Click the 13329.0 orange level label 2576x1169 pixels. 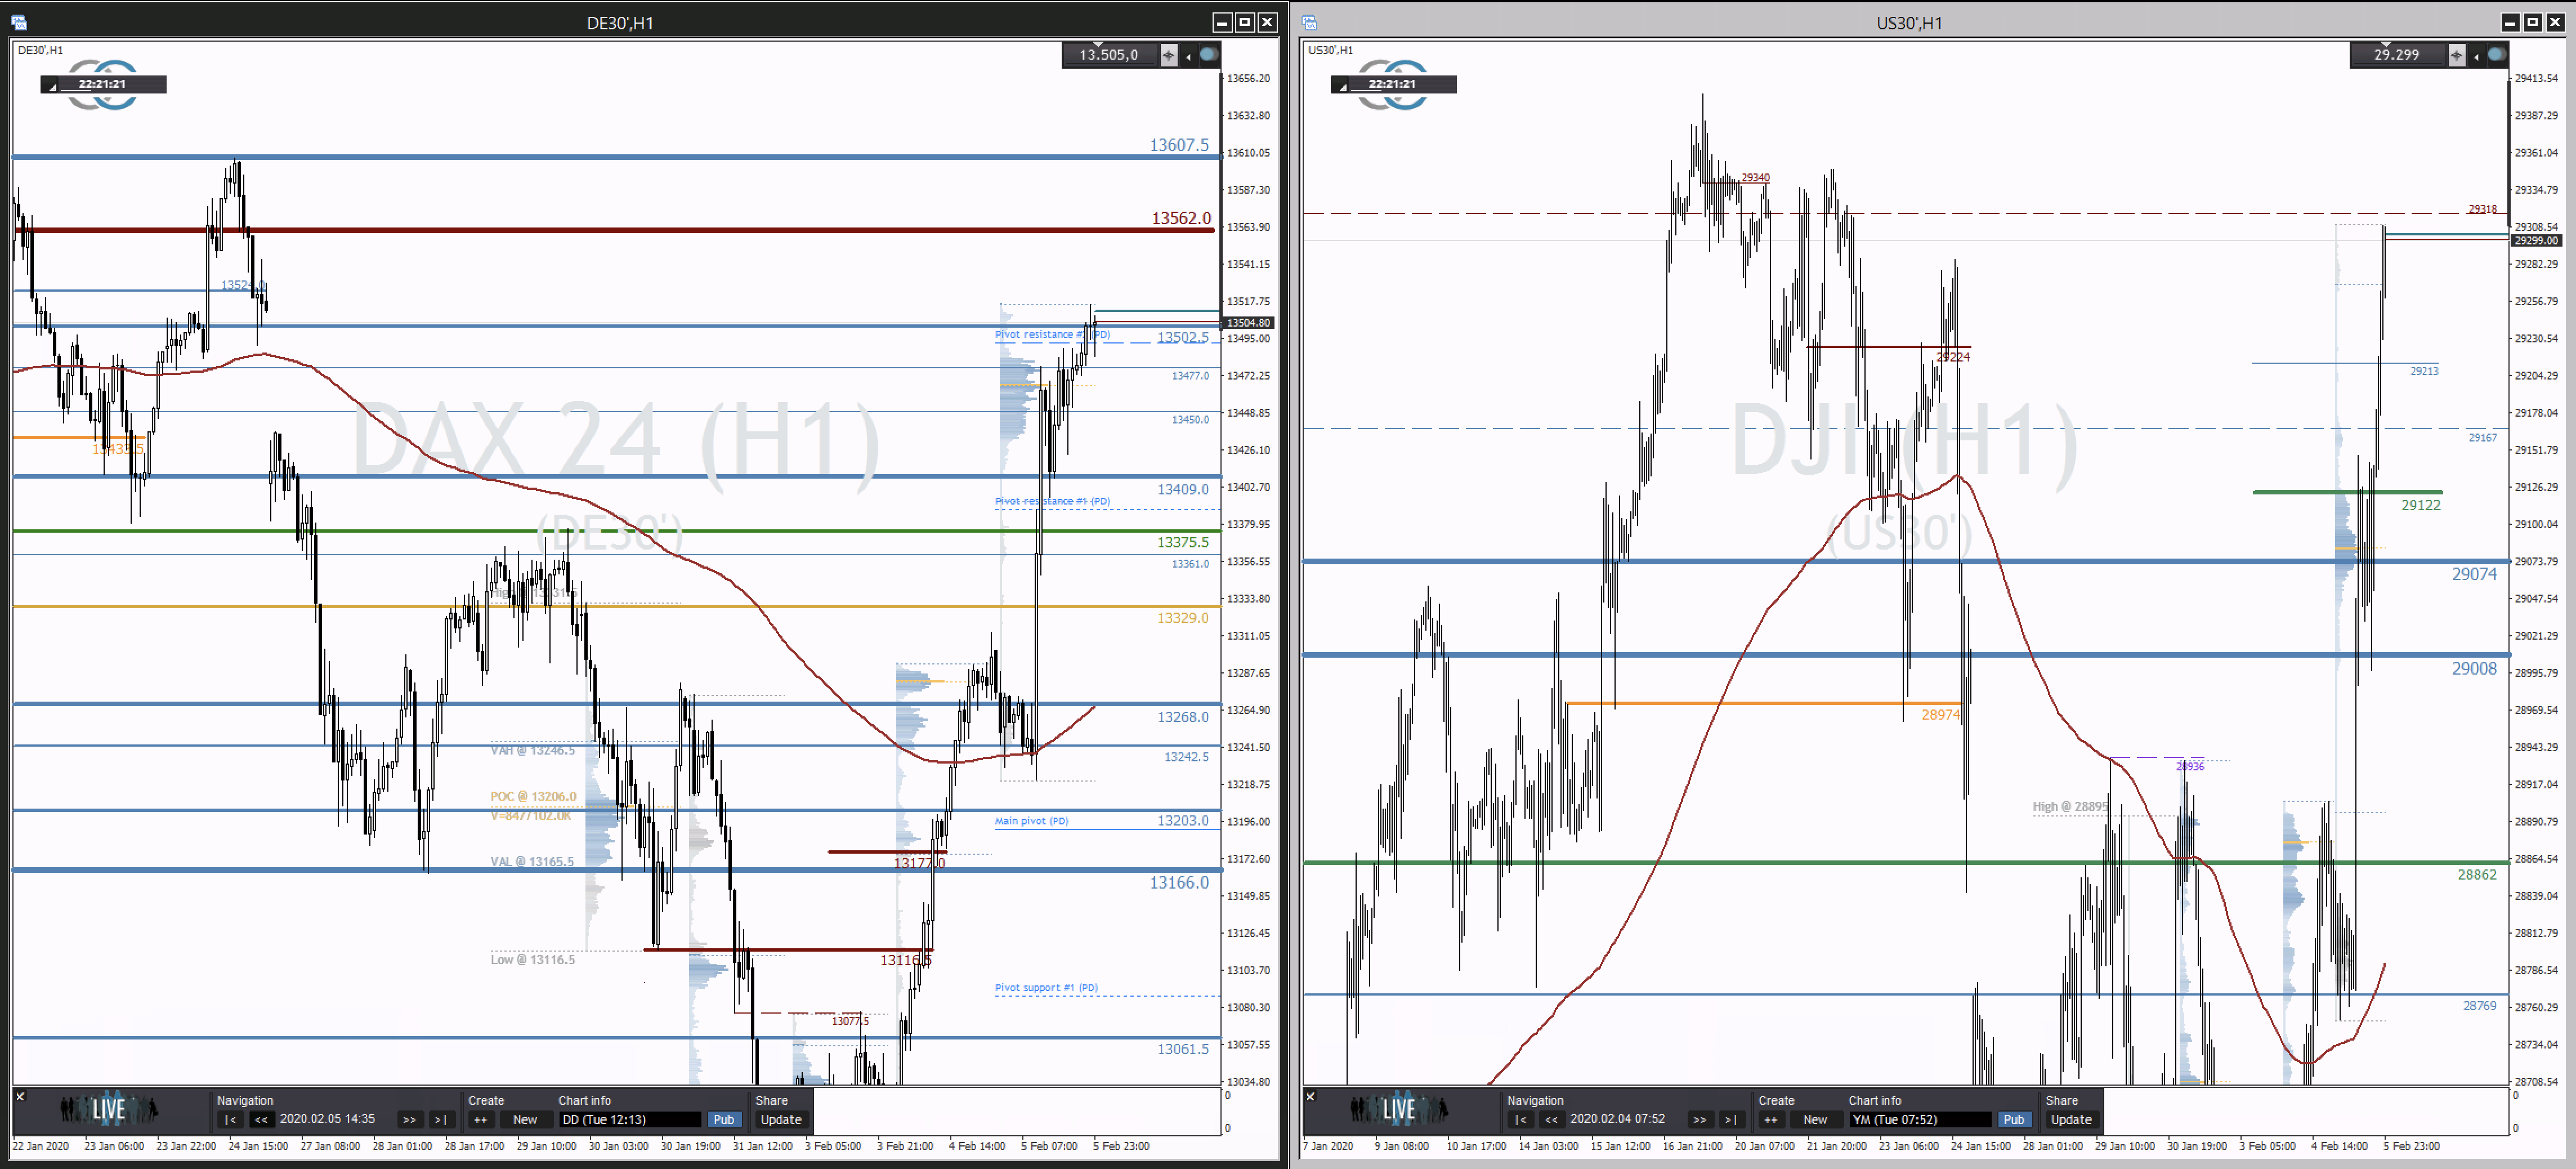point(1183,617)
